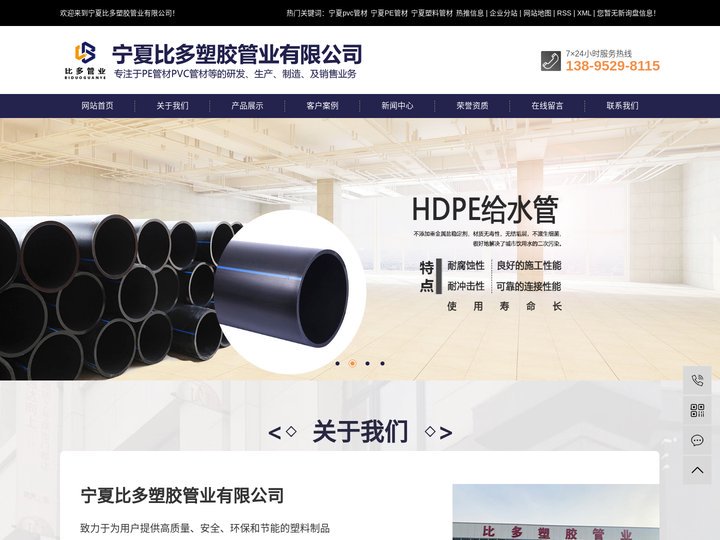Open 热推信息 link in top bar

470,13
